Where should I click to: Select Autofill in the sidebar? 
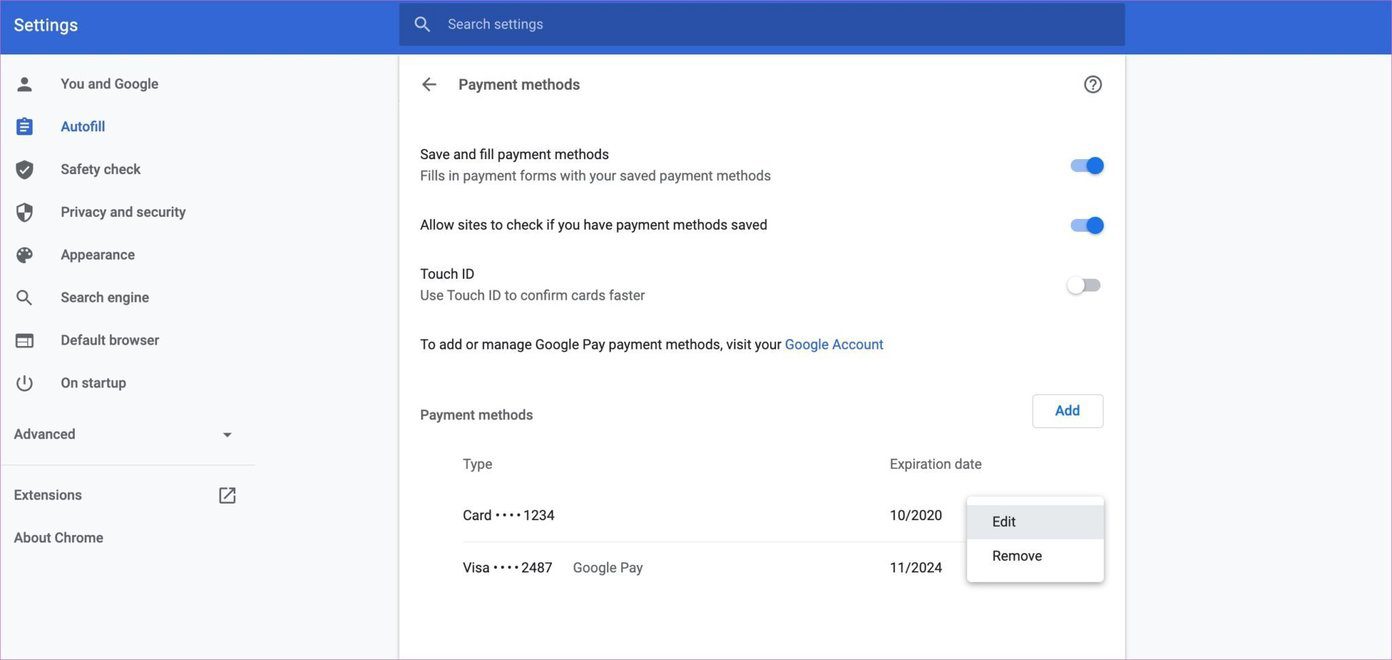(x=83, y=127)
